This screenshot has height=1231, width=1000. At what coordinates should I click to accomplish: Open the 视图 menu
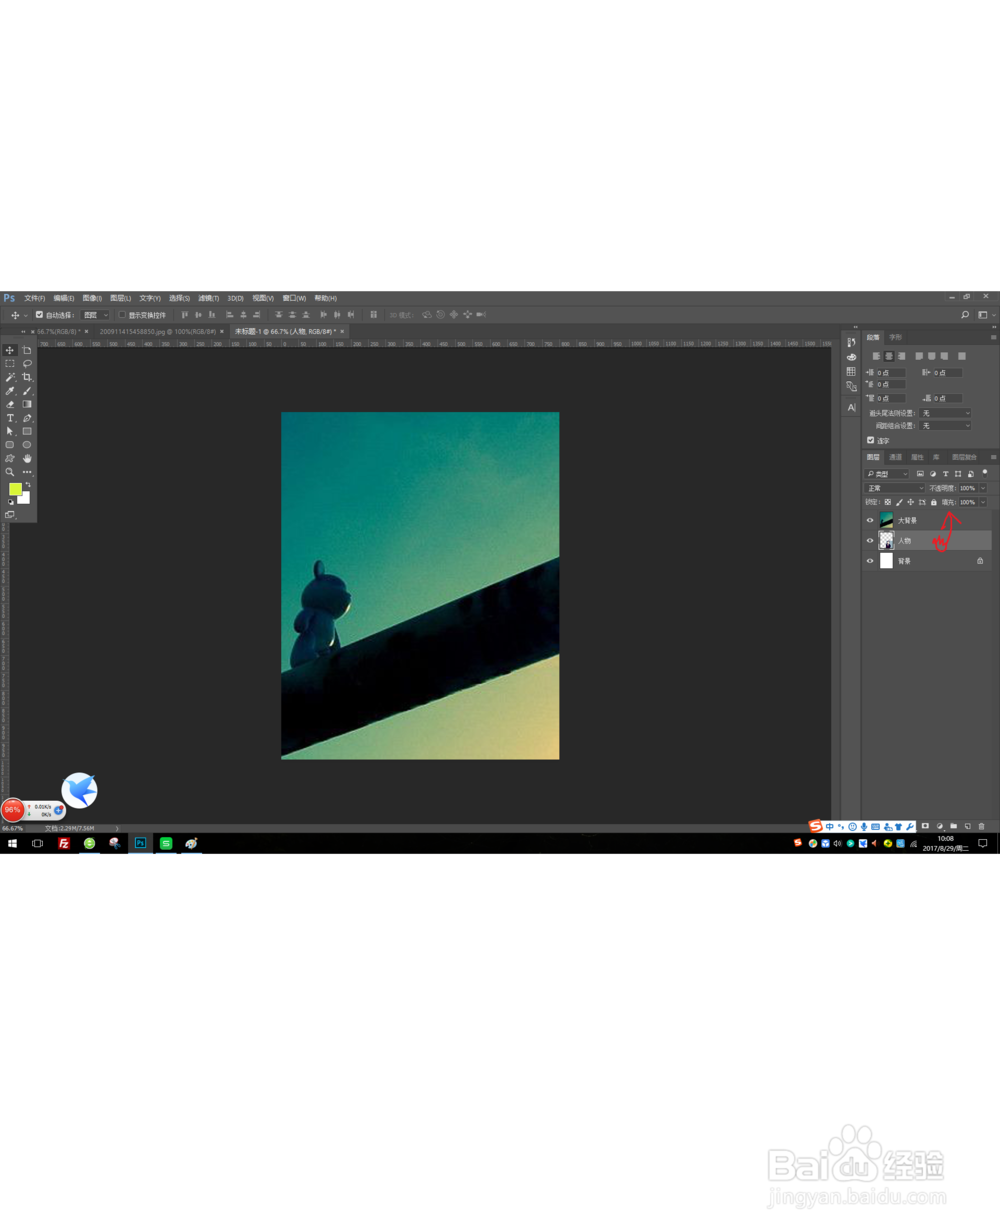point(263,298)
